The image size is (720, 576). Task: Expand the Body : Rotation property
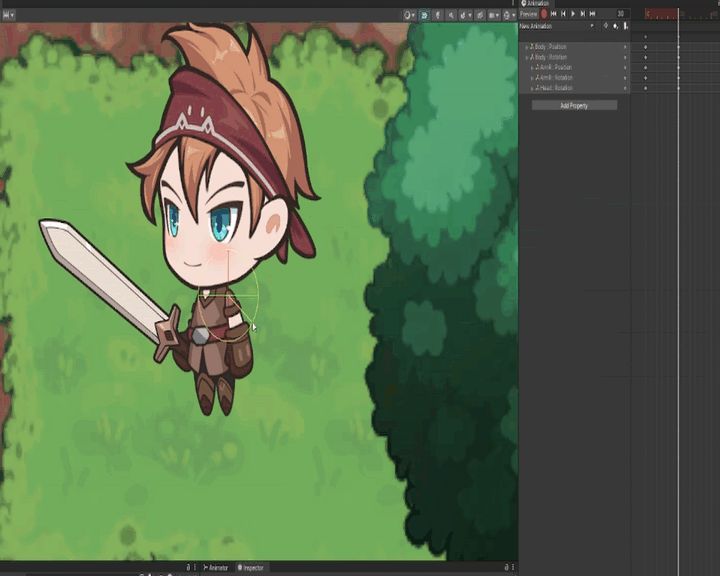[527, 57]
